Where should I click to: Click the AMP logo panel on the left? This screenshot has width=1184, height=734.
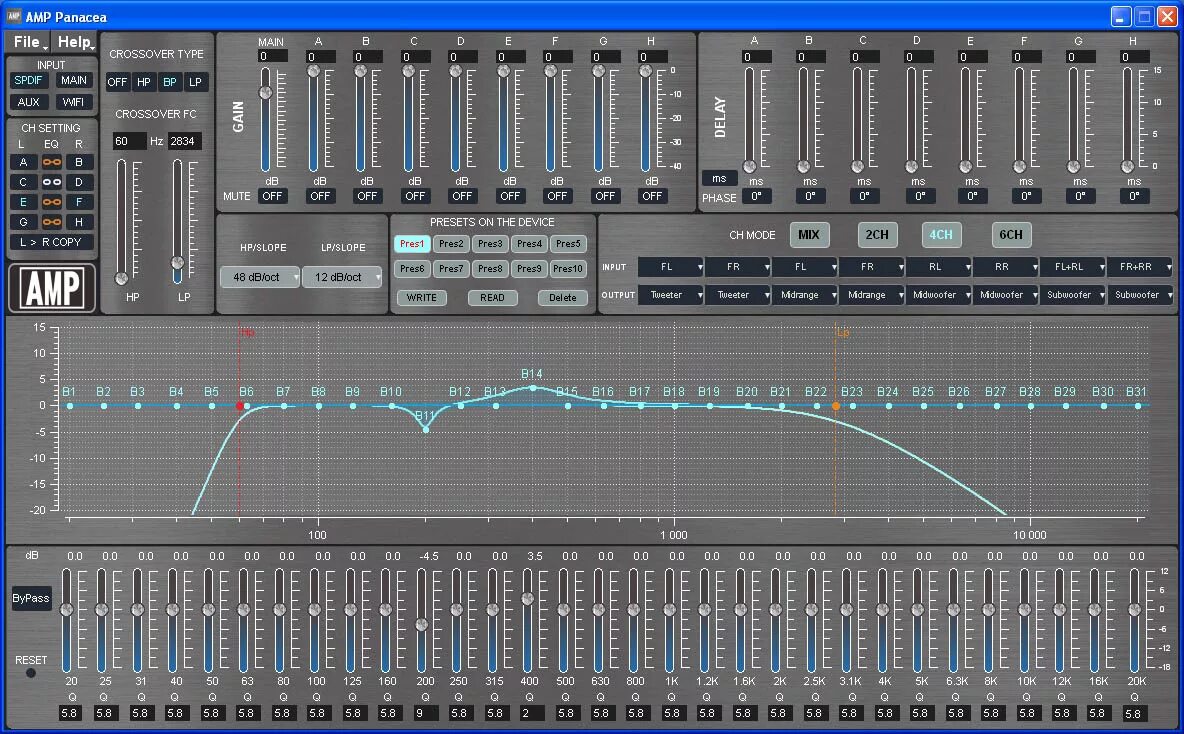click(51, 288)
